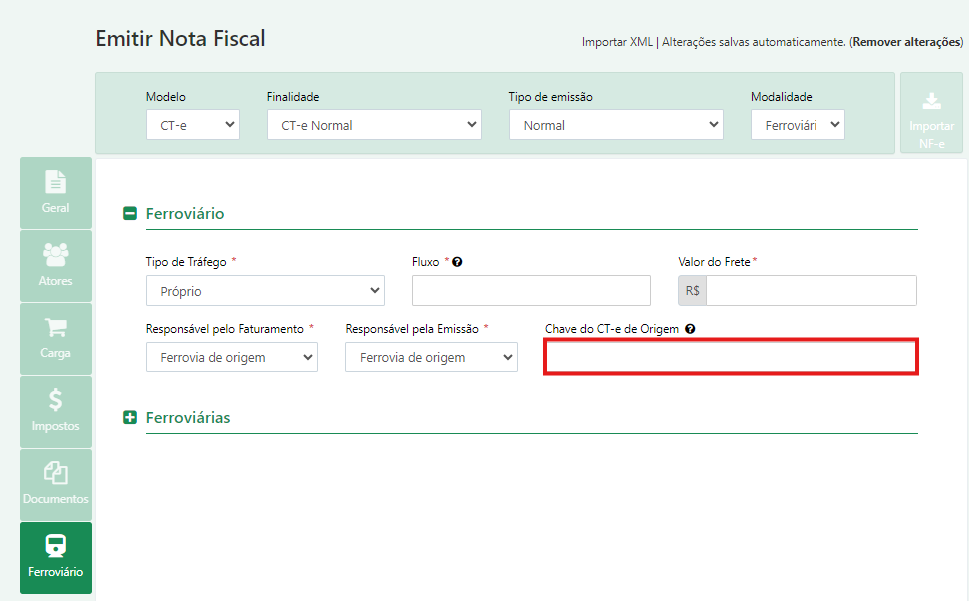969x601 pixels.
Task: Open Responsável pelo Faturamento dropdown
Action: tap(232, 357)
